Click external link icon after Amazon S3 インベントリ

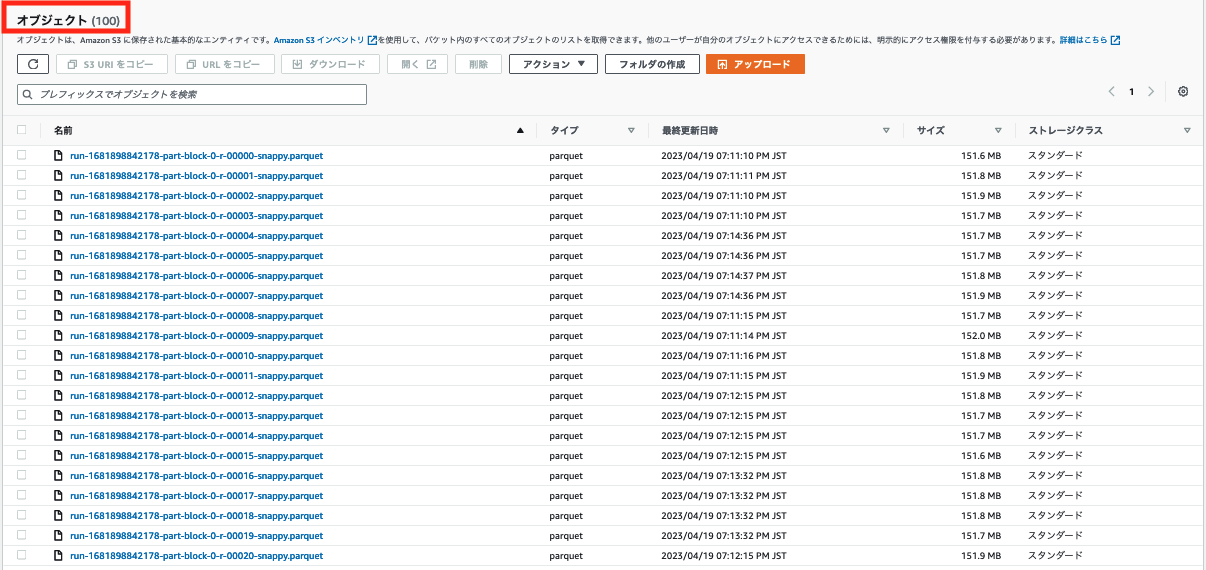pyautogui.click(x=372, y=40)
